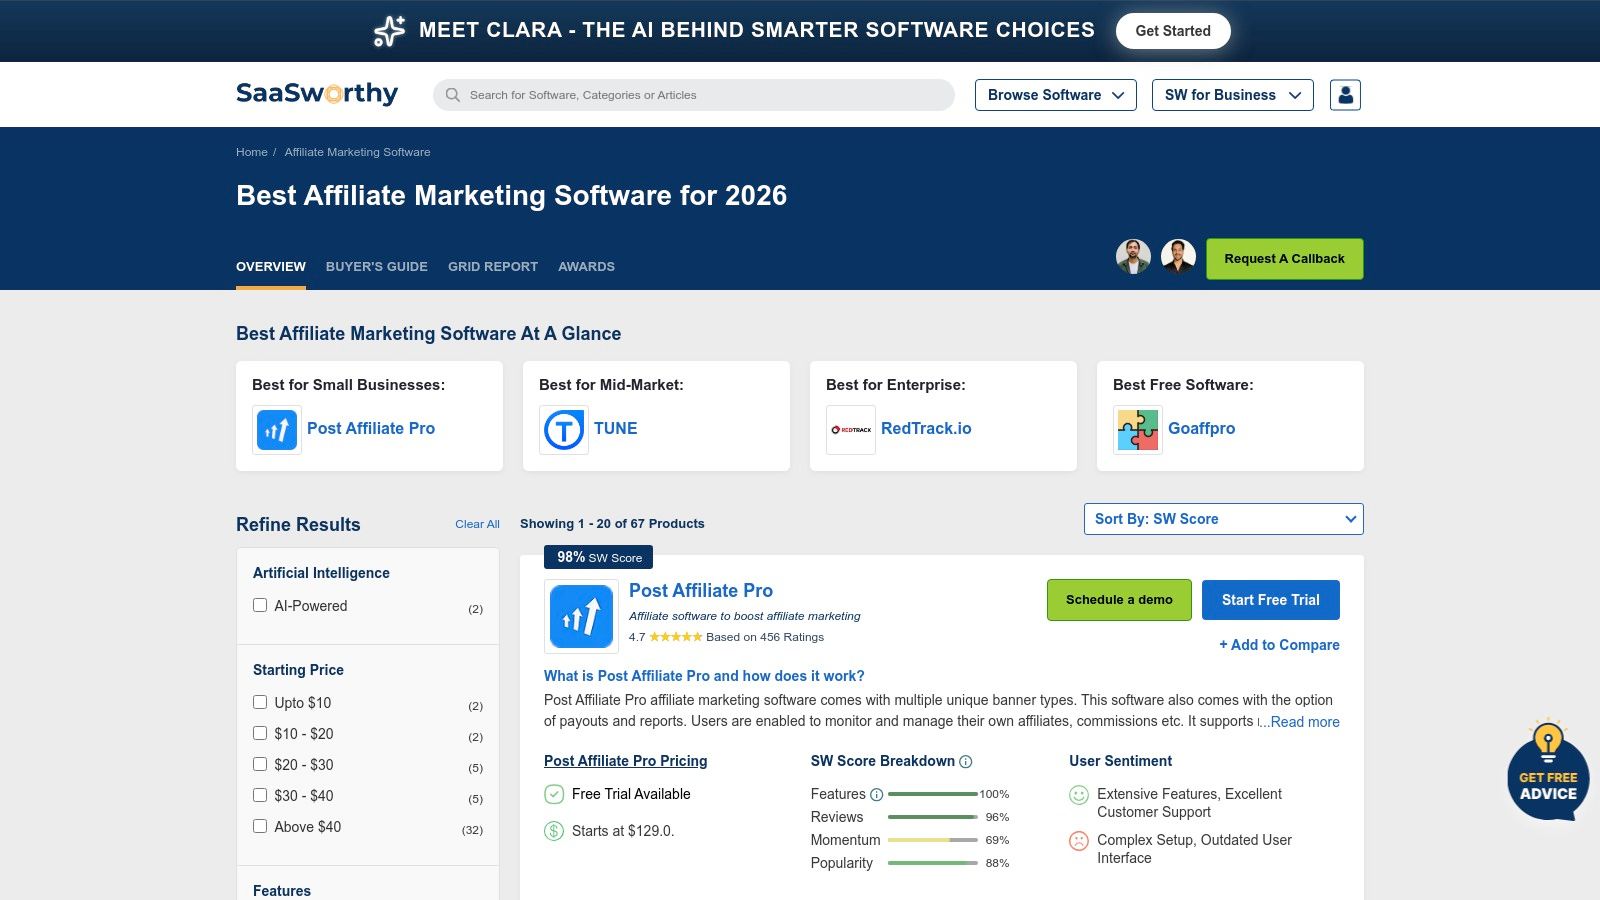The height and width of the screenshot is (900, 1600).
Task: Click the search magnifier icon
Action: pyautogui.click(x=453, y=95)
